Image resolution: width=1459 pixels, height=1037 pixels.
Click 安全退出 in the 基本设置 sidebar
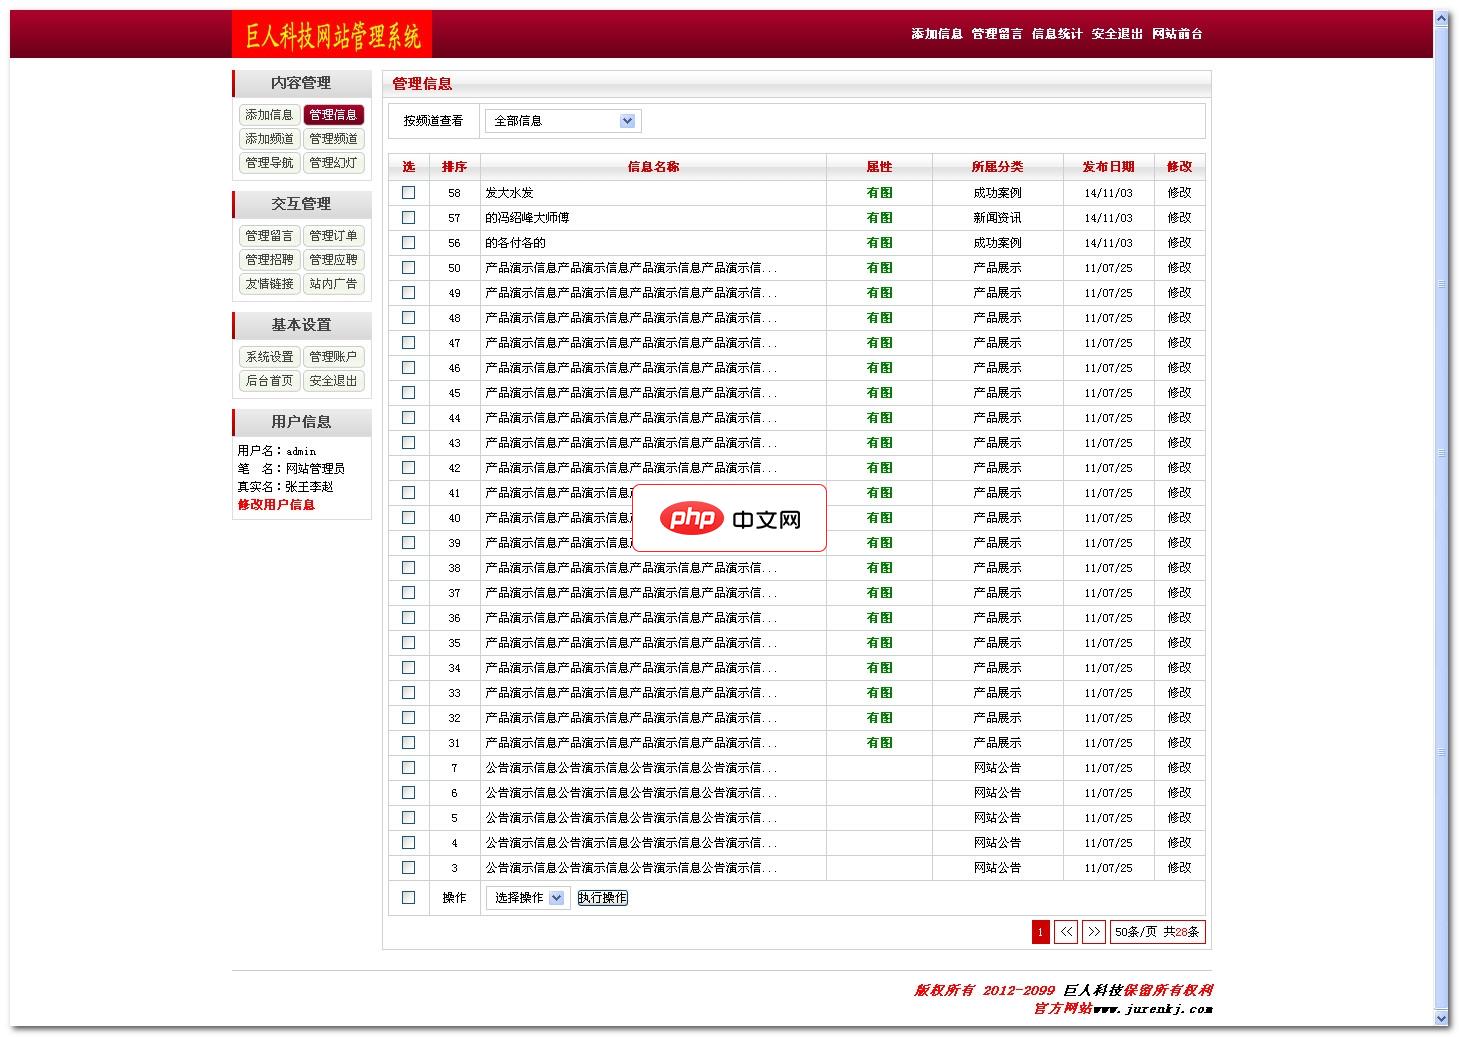tap(333, 381)
